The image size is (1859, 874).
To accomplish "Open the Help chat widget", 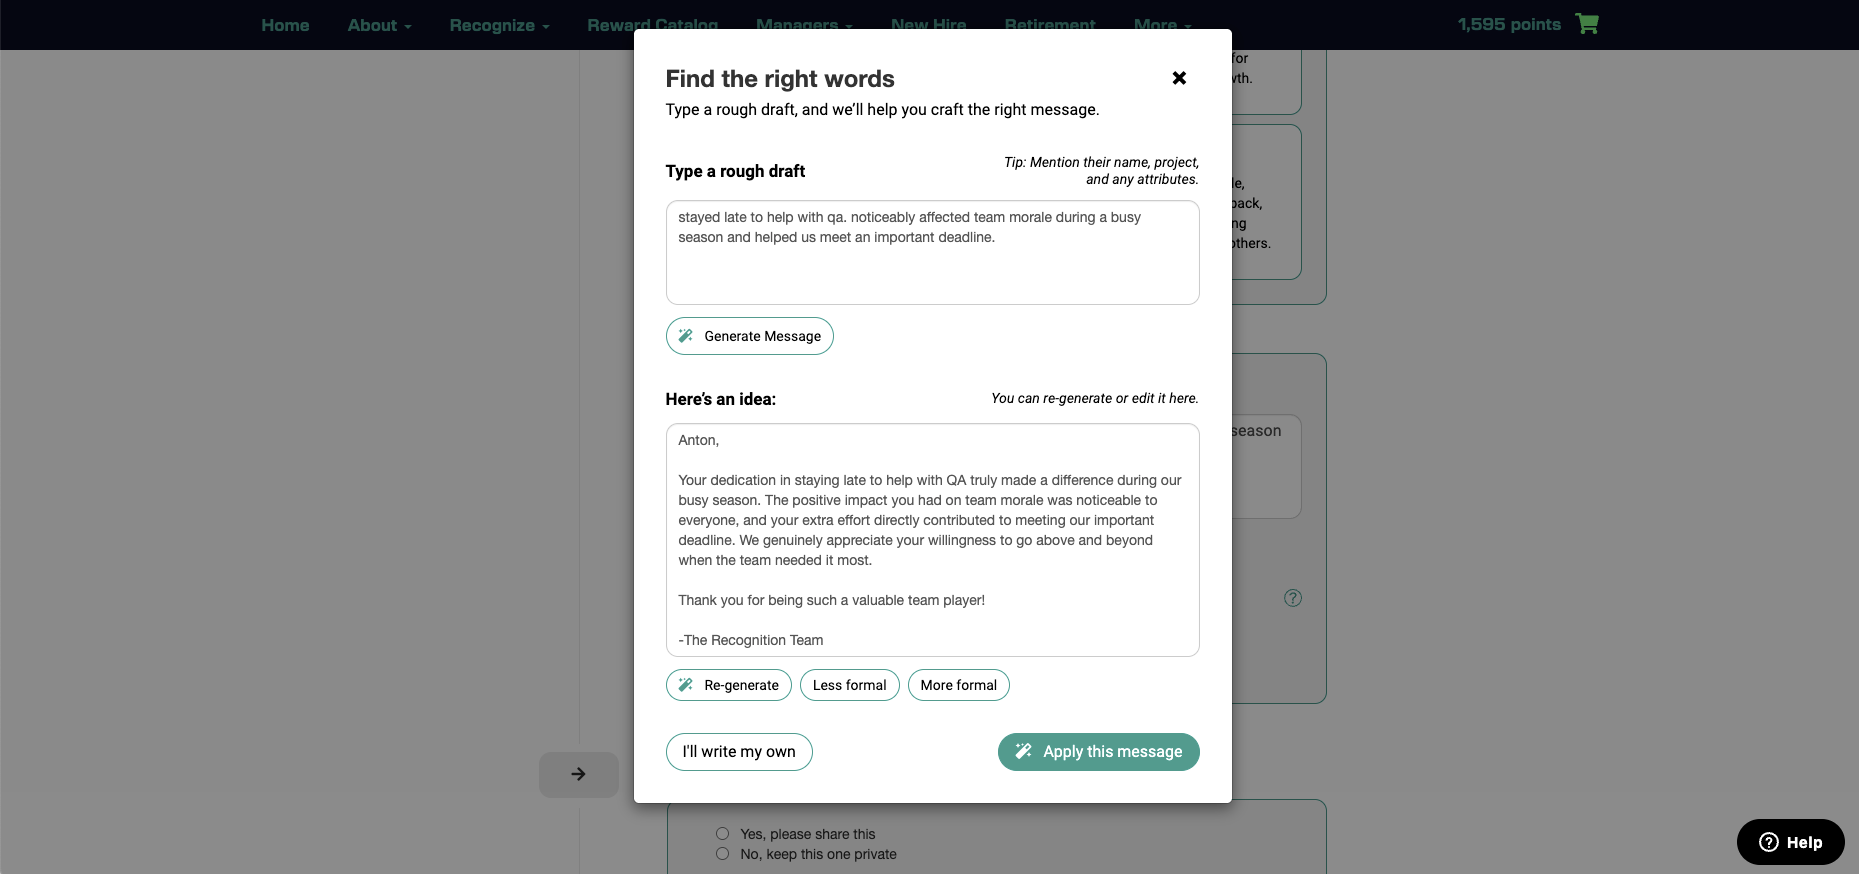I will point(1790,842).
